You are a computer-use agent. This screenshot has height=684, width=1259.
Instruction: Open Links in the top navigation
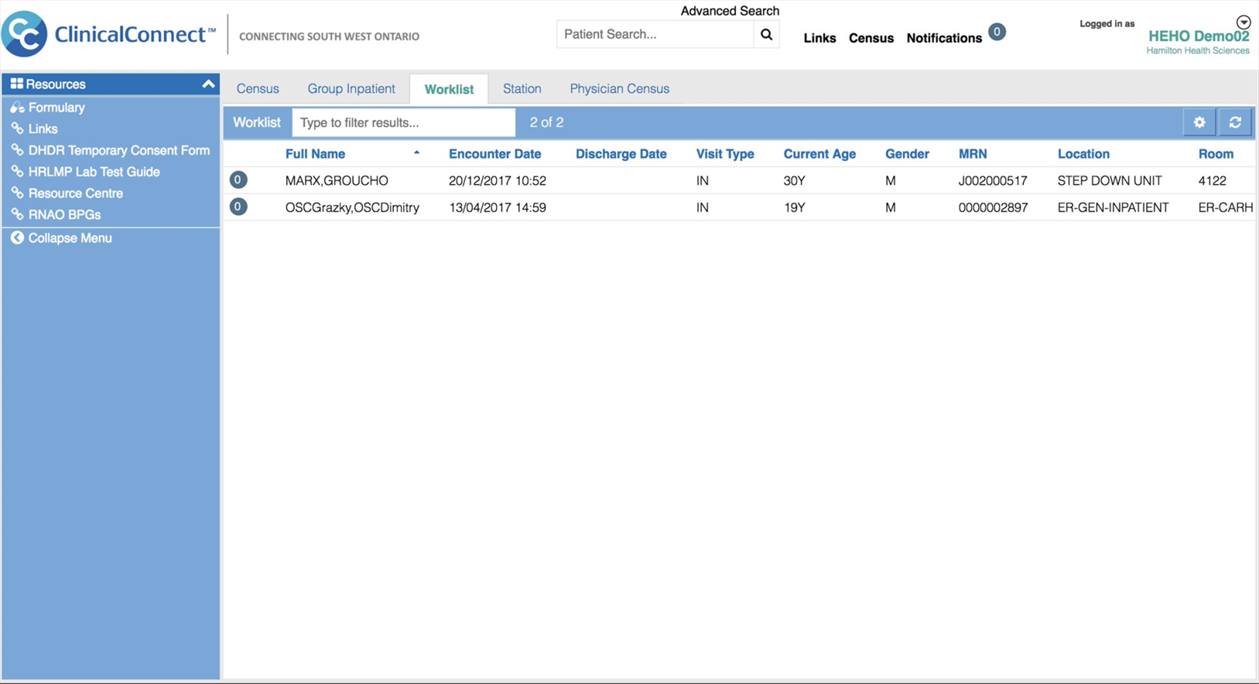tap(820, 38)
